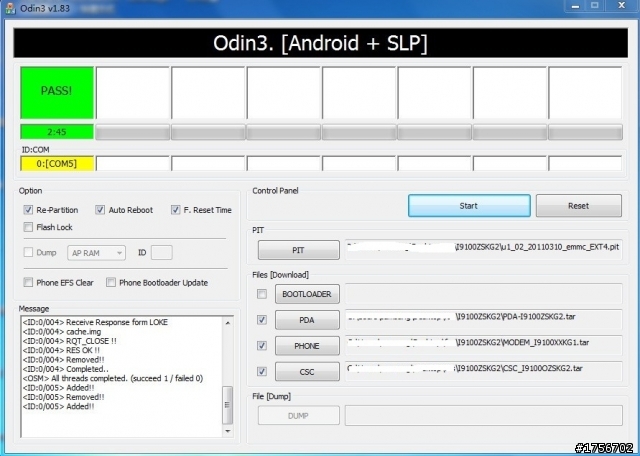Click the 'Receive Response form LOKE' line

(96, 322)
